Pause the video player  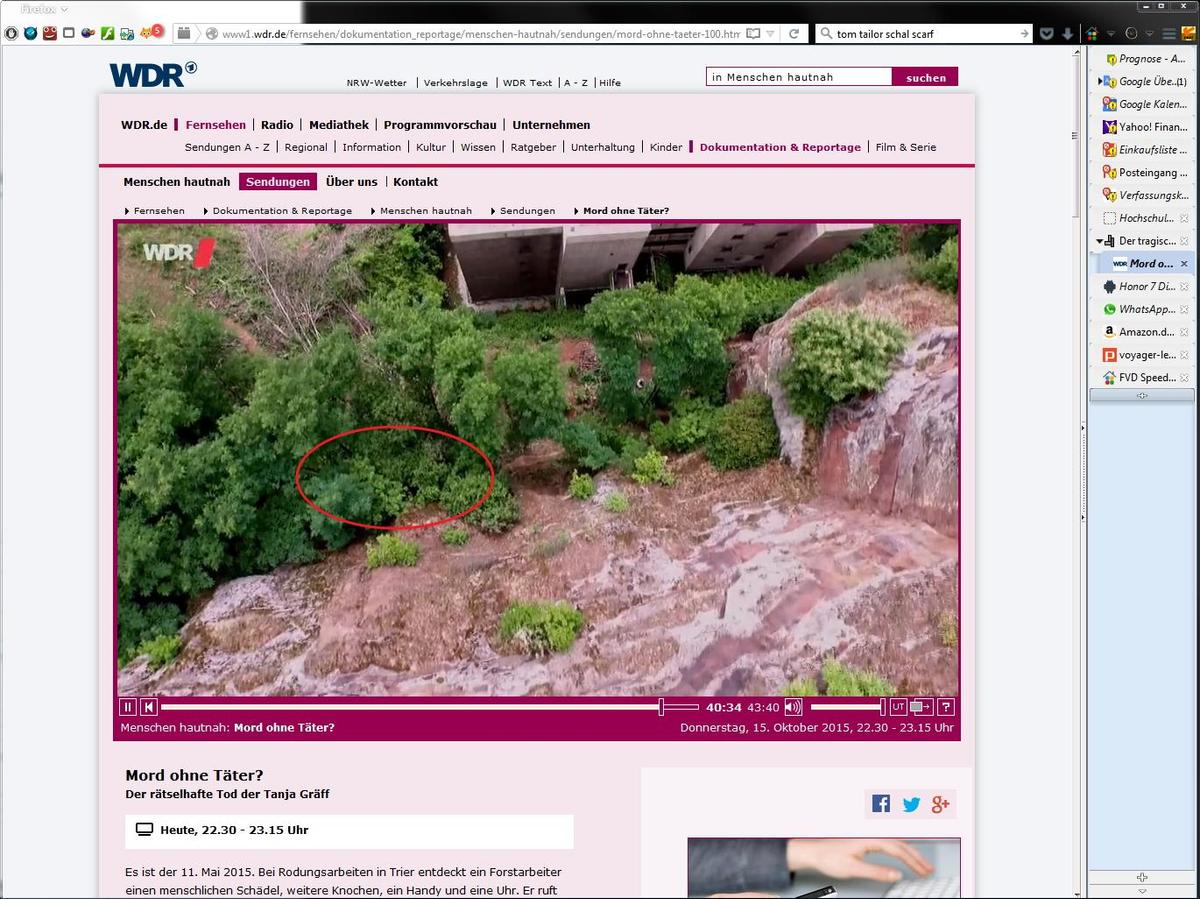pos(128,707)
